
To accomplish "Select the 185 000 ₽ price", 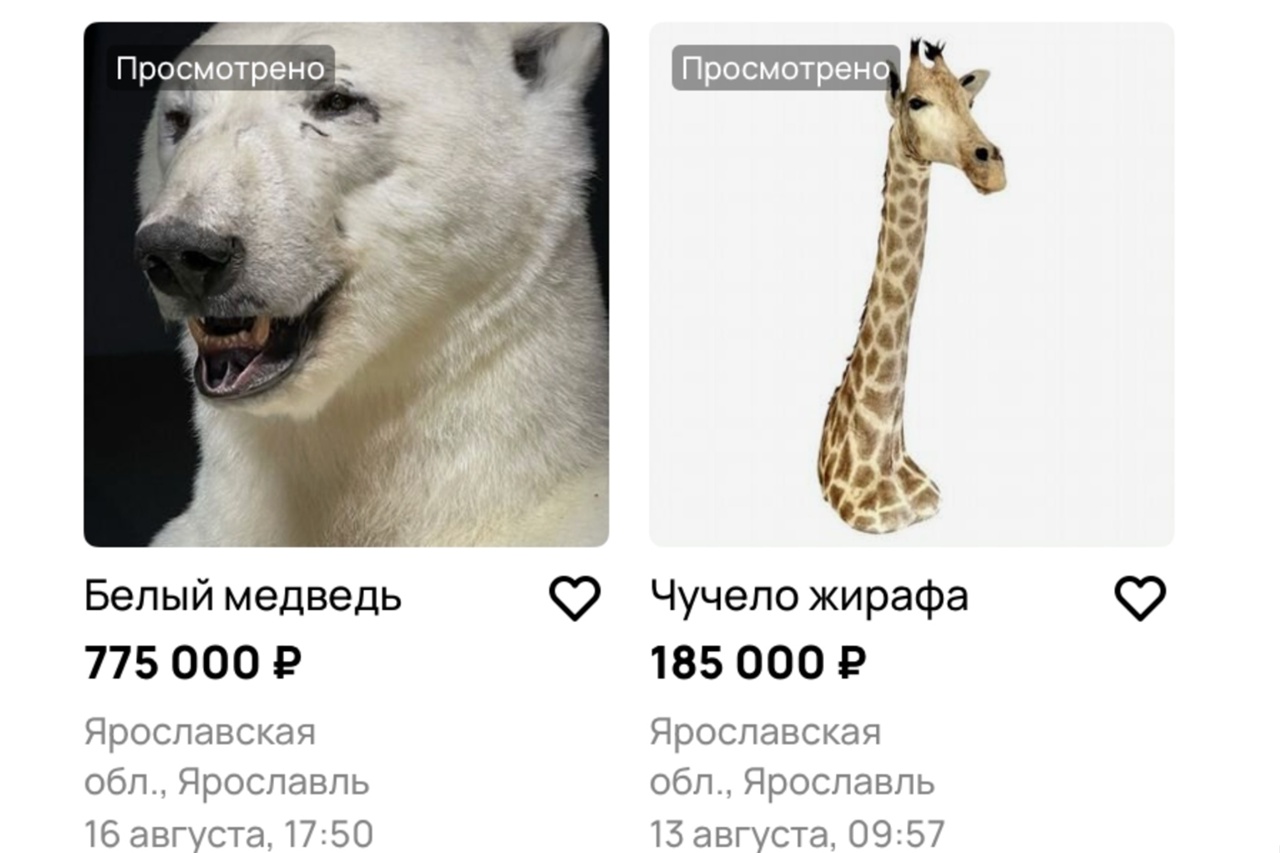I will [x=758, y=663].
